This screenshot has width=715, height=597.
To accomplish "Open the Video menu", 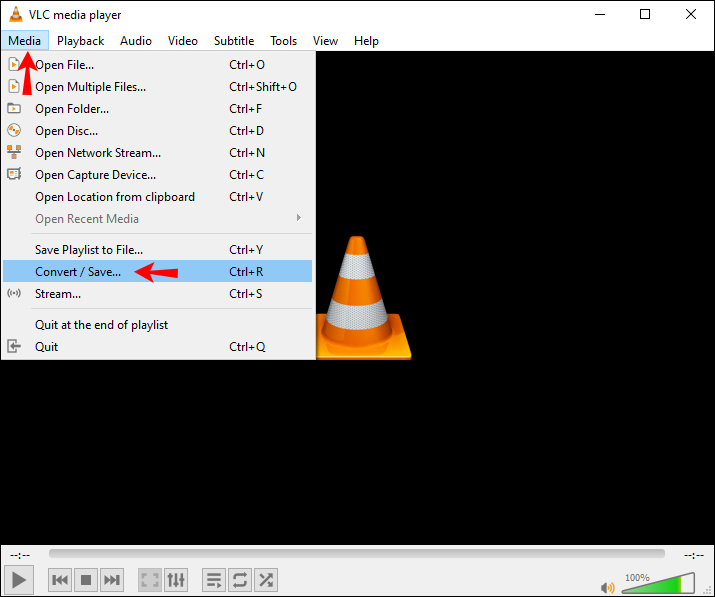I will coord(182,41).
